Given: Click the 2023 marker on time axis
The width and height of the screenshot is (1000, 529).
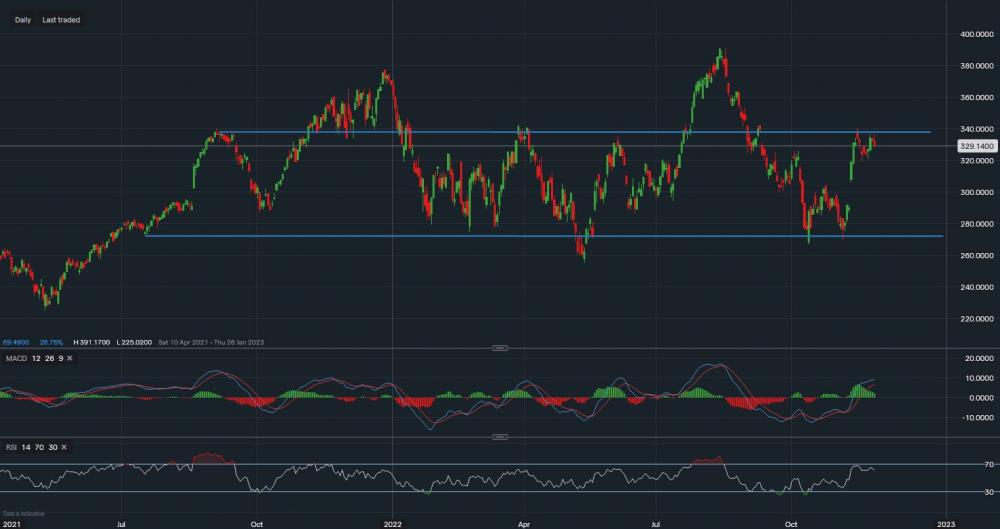Looking at the screenshot, I should 947,523.
